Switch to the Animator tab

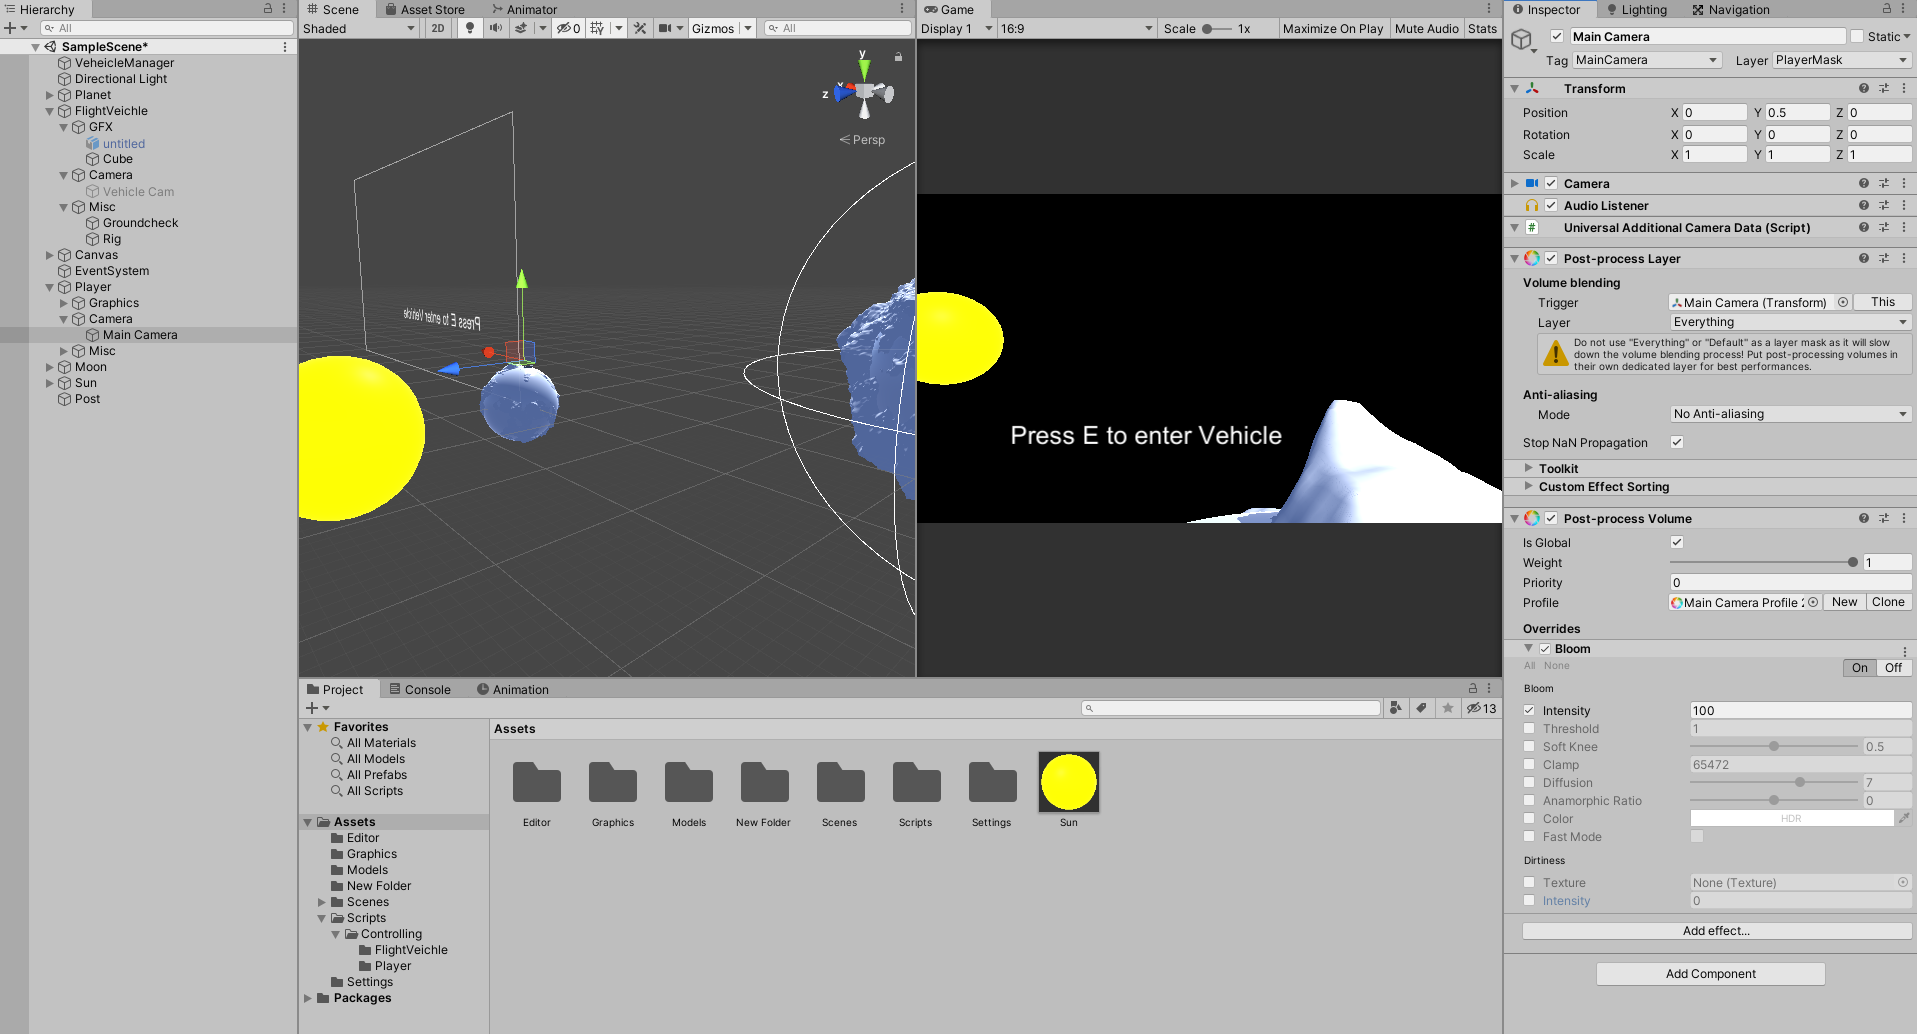click(524, 9)
